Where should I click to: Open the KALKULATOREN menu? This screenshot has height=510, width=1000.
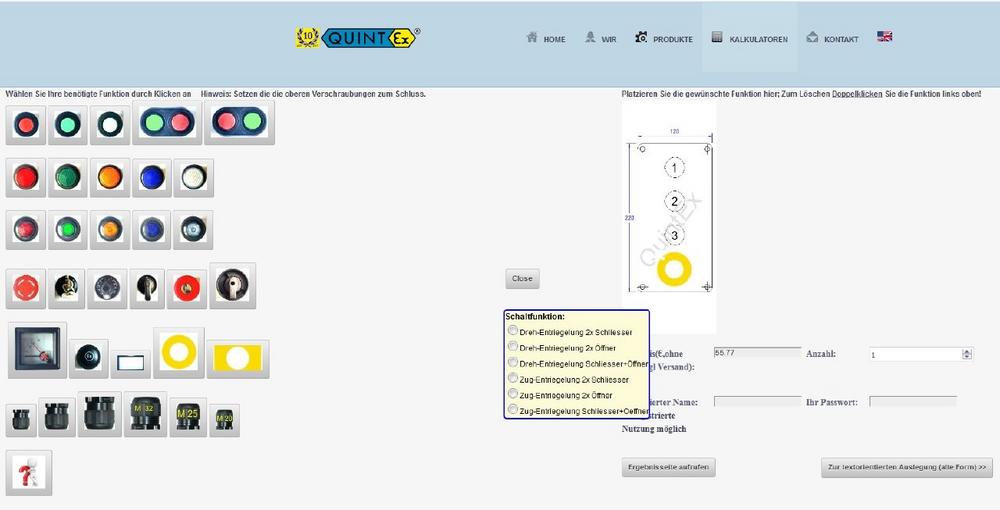coord(749,38)
